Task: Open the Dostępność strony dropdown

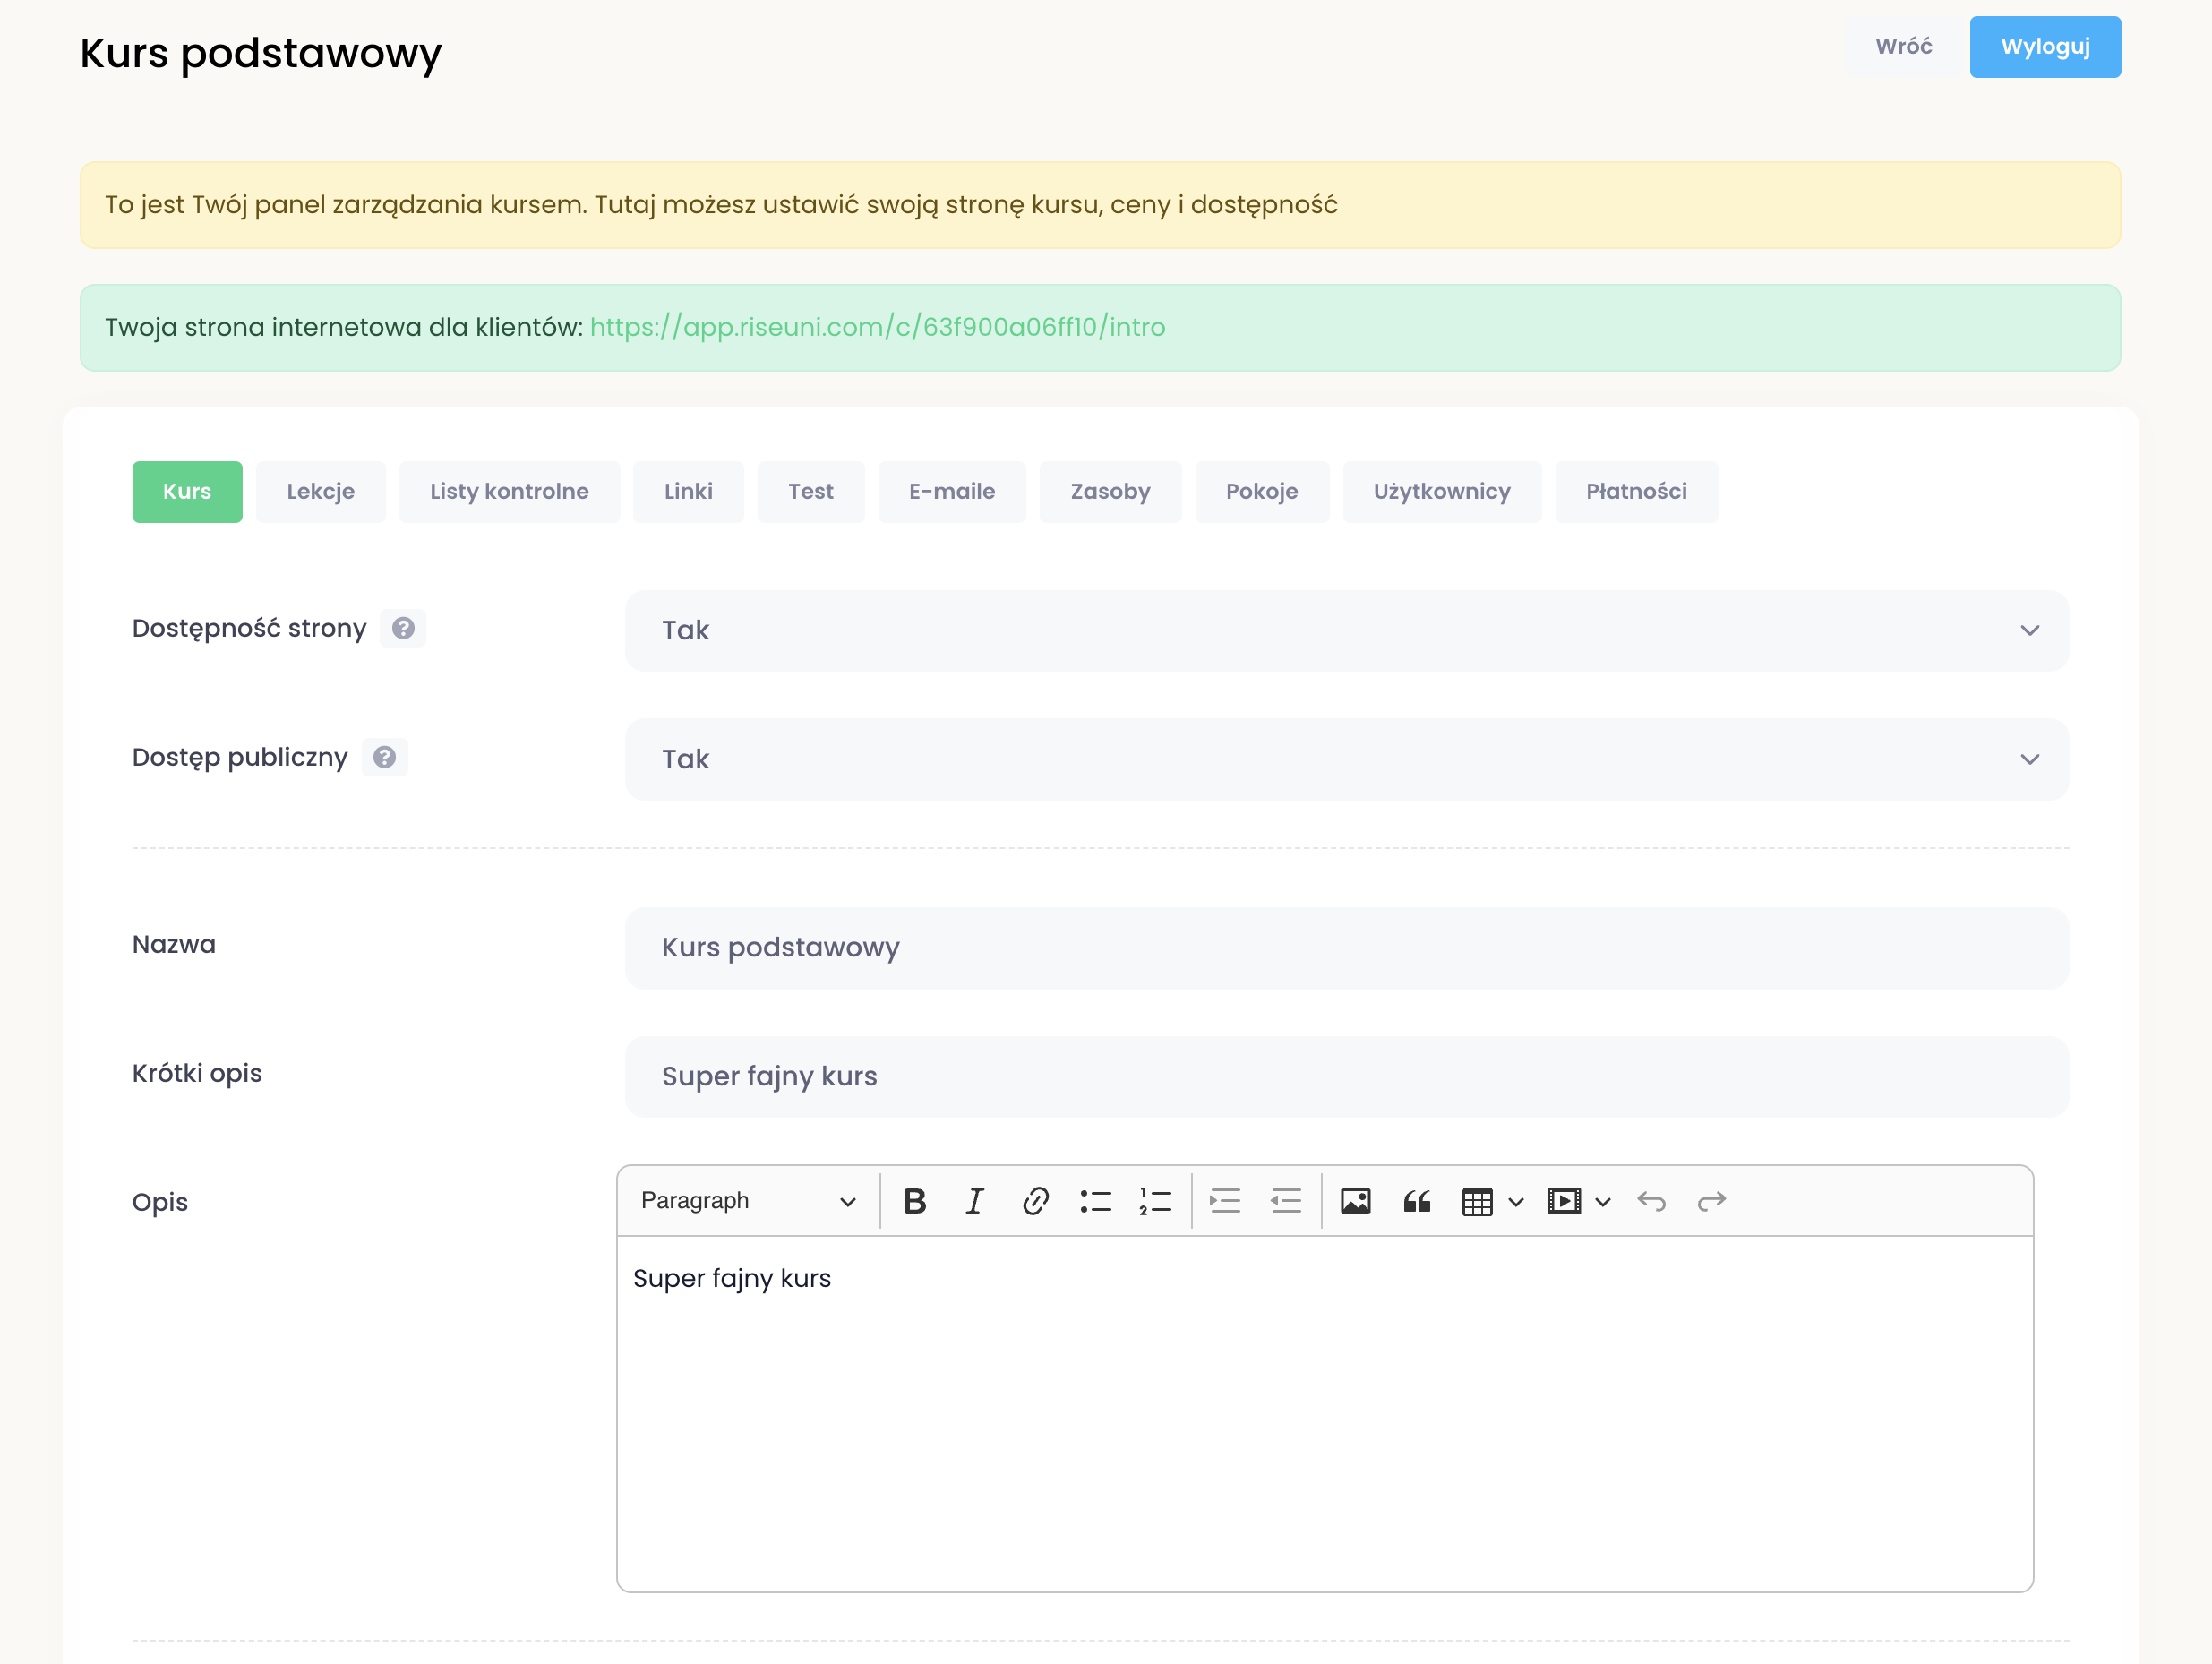Action: pyautogui.click(x=1346, y=630)
